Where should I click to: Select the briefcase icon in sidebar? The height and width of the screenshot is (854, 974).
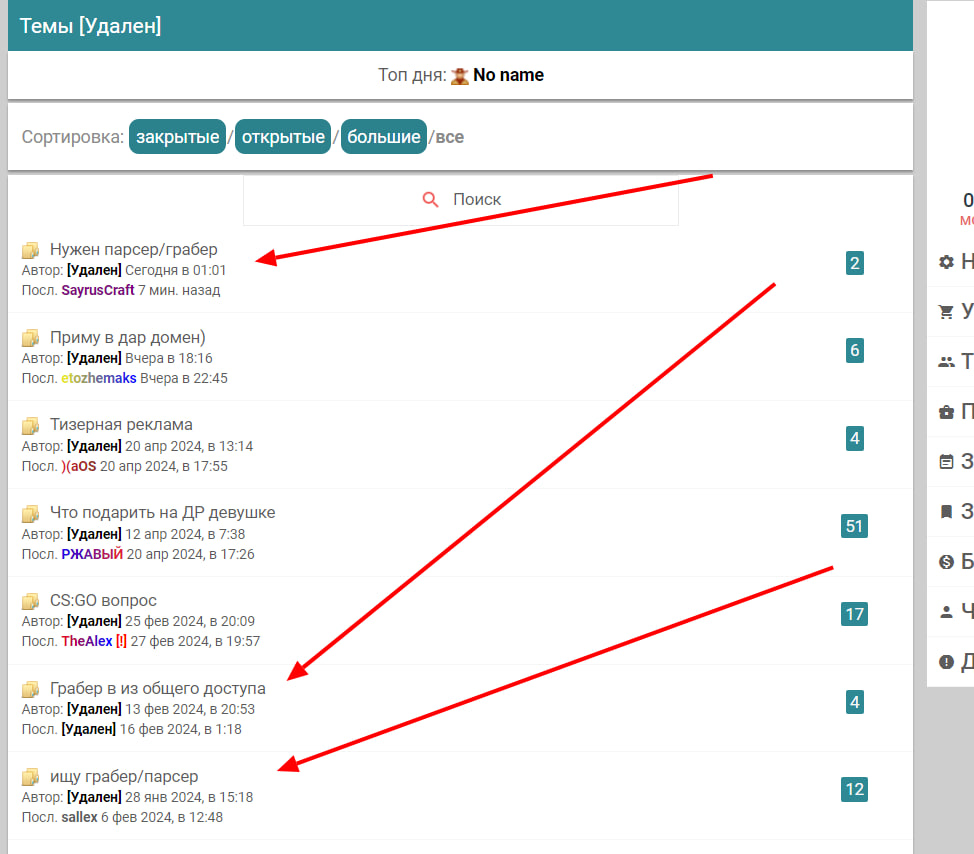[x=946, y=412]
